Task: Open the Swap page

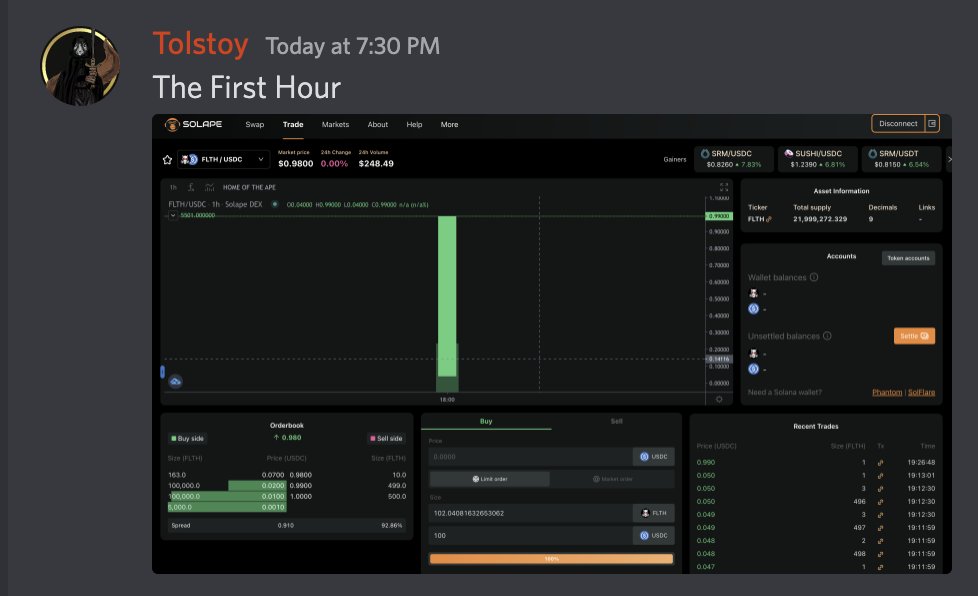Action: point(254,125)
